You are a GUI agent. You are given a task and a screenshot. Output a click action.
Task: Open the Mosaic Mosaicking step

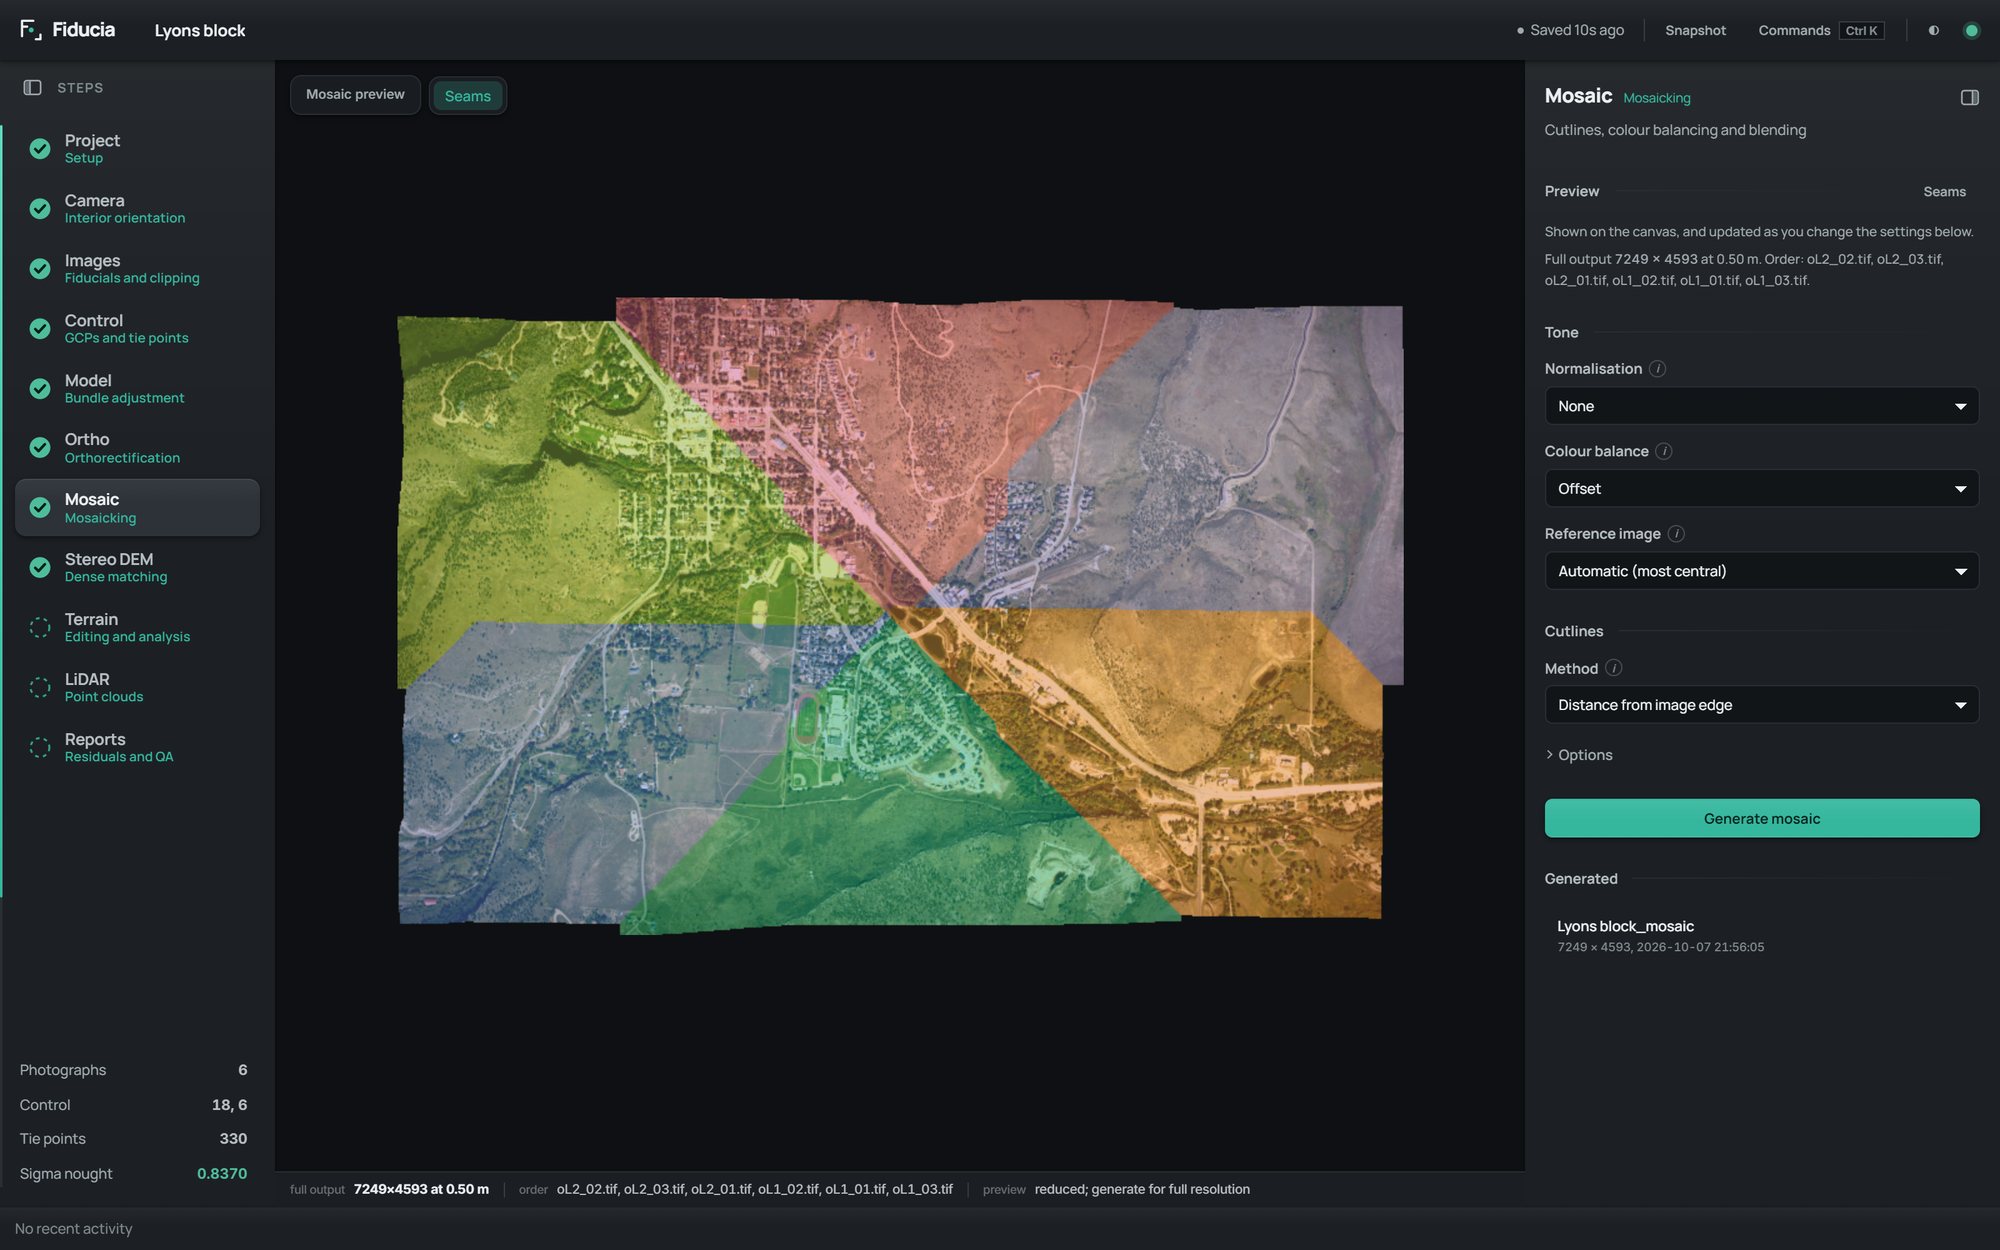click(x=137, y=508)
